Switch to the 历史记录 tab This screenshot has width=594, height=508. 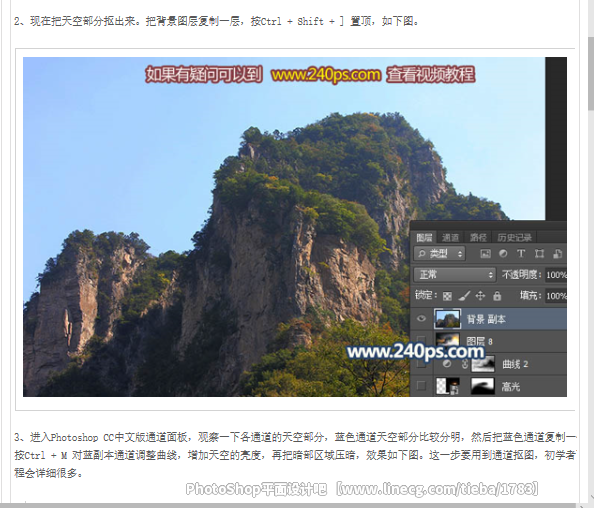point(514,238)
